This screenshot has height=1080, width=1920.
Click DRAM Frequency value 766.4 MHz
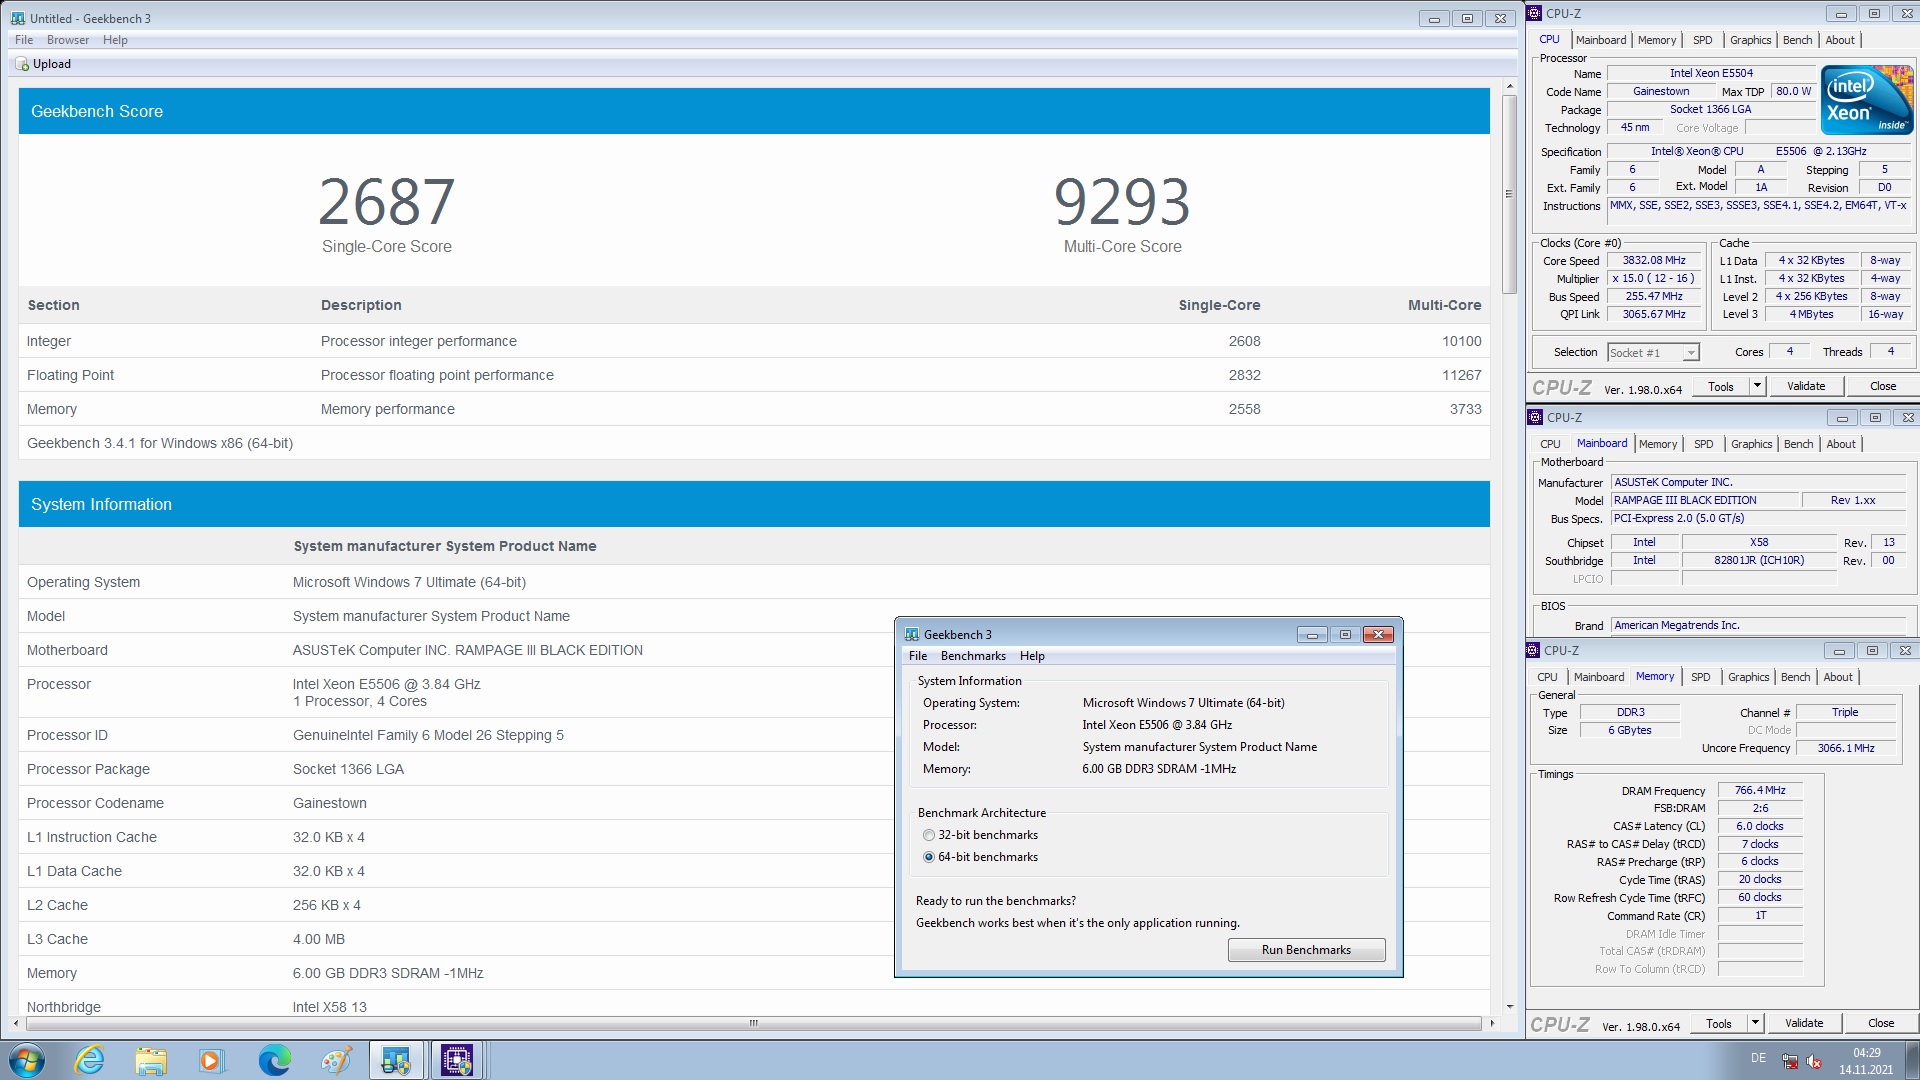tap(1760, 790)
